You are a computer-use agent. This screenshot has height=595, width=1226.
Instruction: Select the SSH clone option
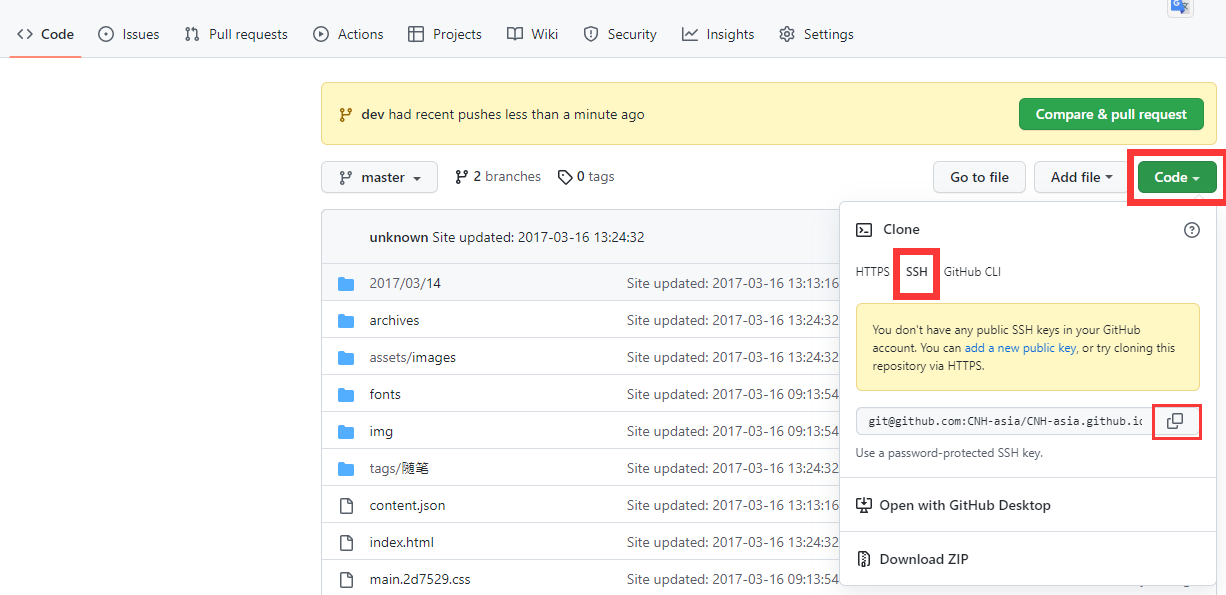click(x=917, y=272)
